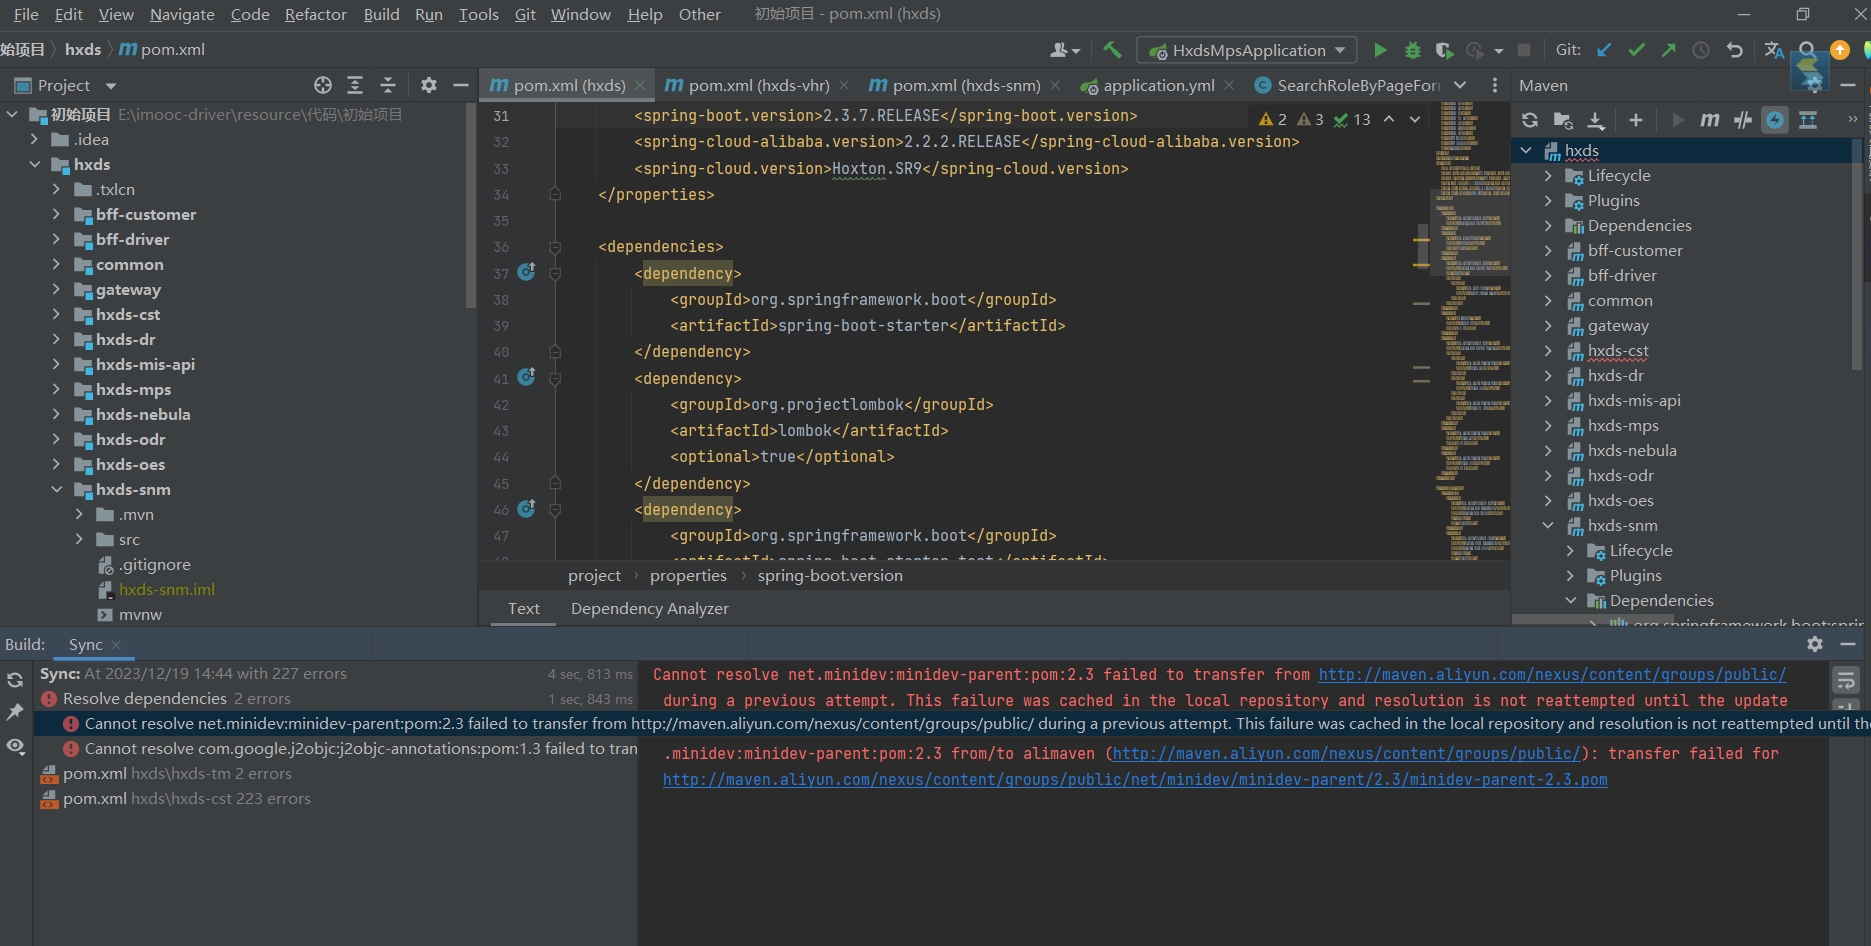The width and height of the screenshot is (1871, 946).
Task: Reload all Maven projects
Action: 1530,120
